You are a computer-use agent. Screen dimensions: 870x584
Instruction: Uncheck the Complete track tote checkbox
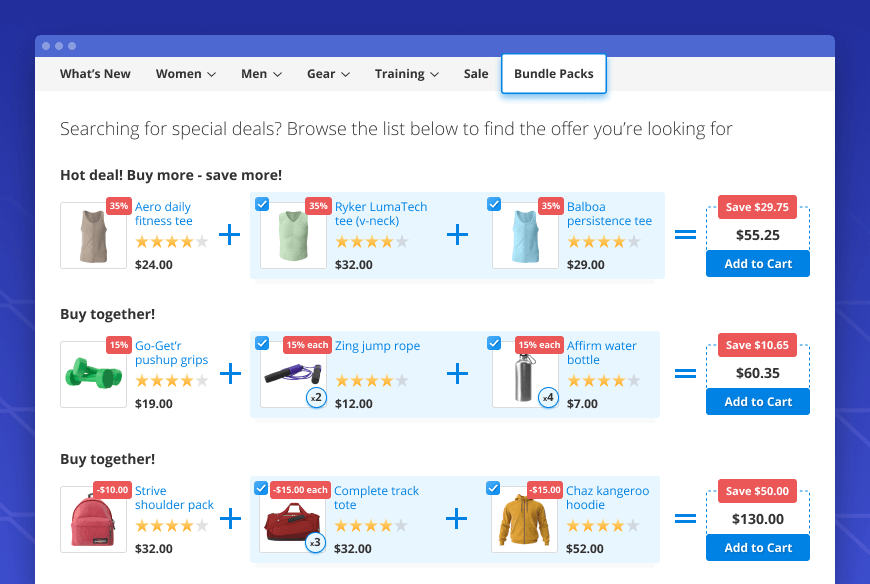[x=262, y=488]
